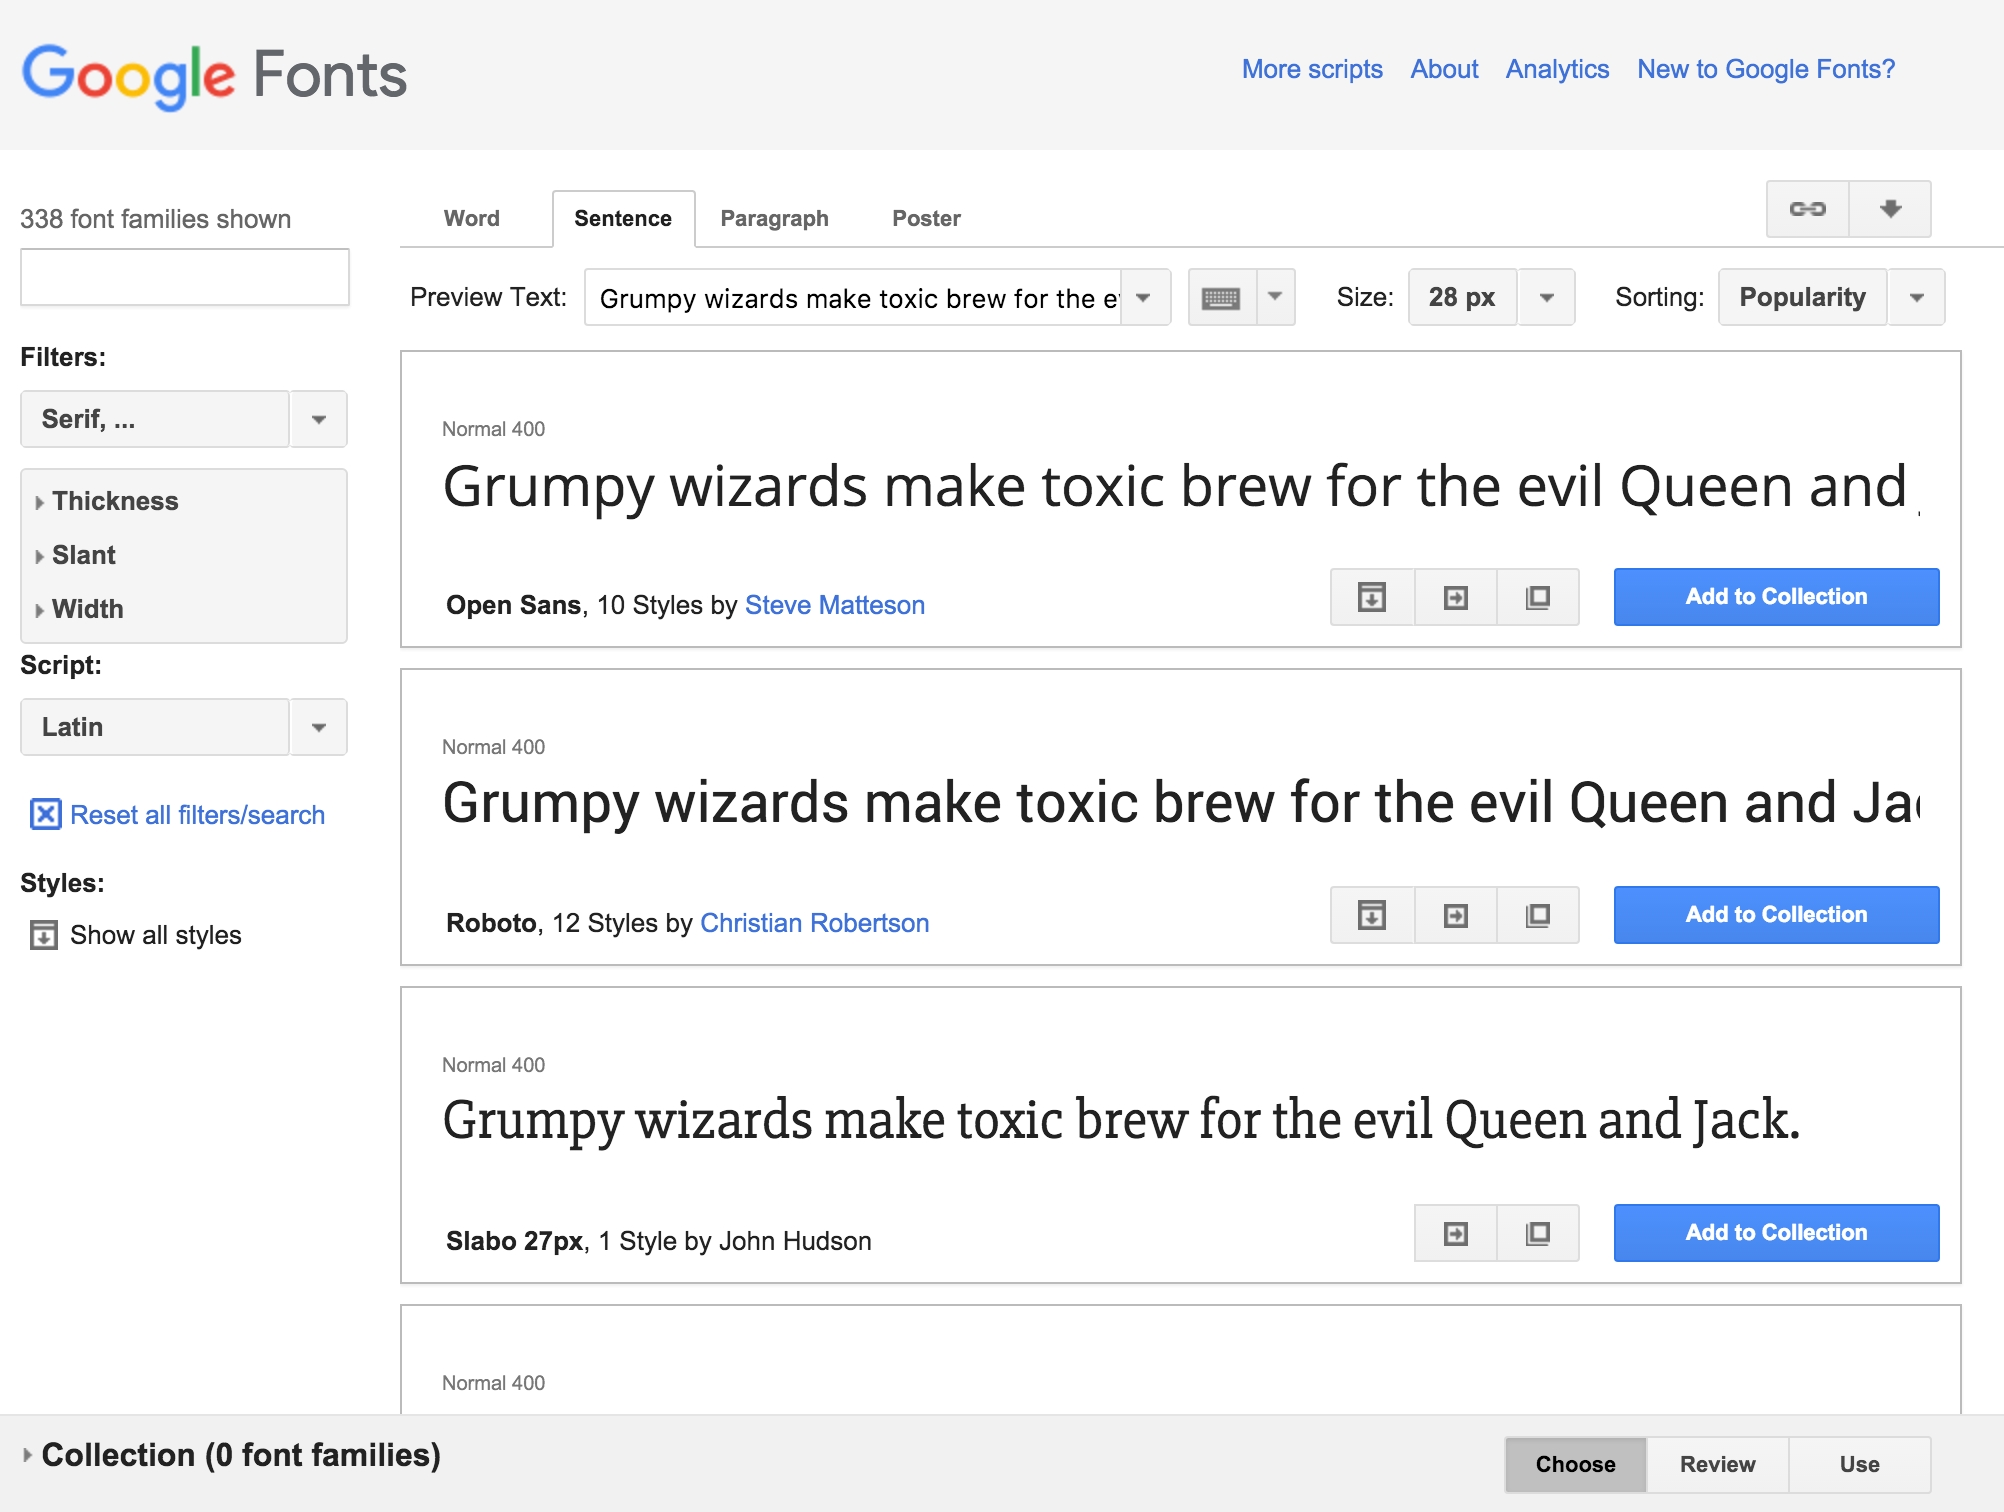The height and width of the screenshot is (1512, 2004).
Task: Add Roboto to Collection
Action: pyautogui.click(x=1776, y=915)
